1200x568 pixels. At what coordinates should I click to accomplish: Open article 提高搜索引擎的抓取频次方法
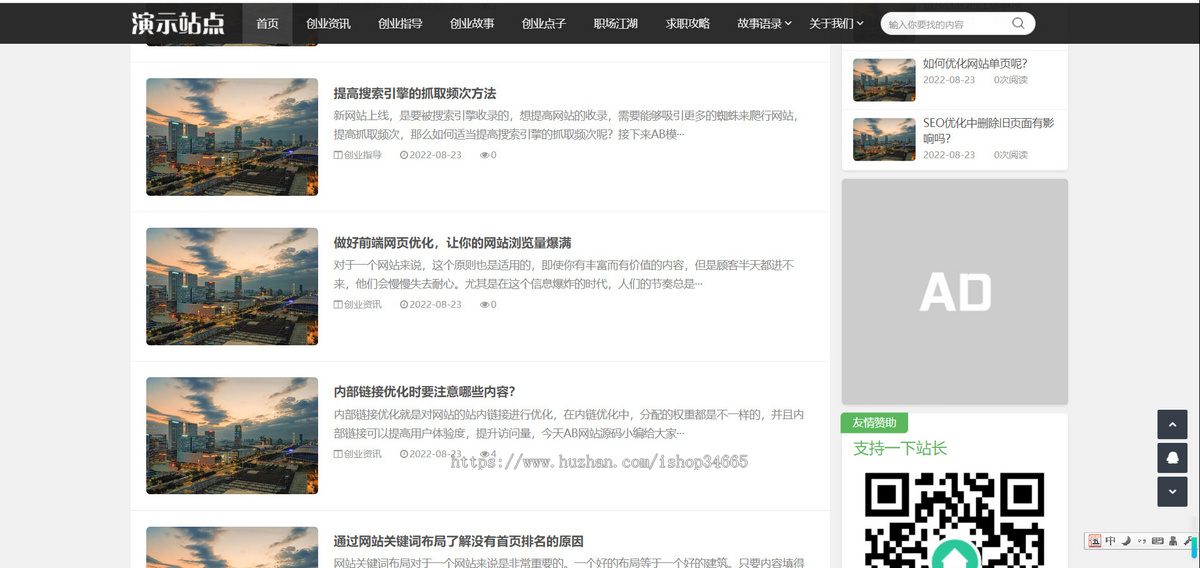[414, 93]
